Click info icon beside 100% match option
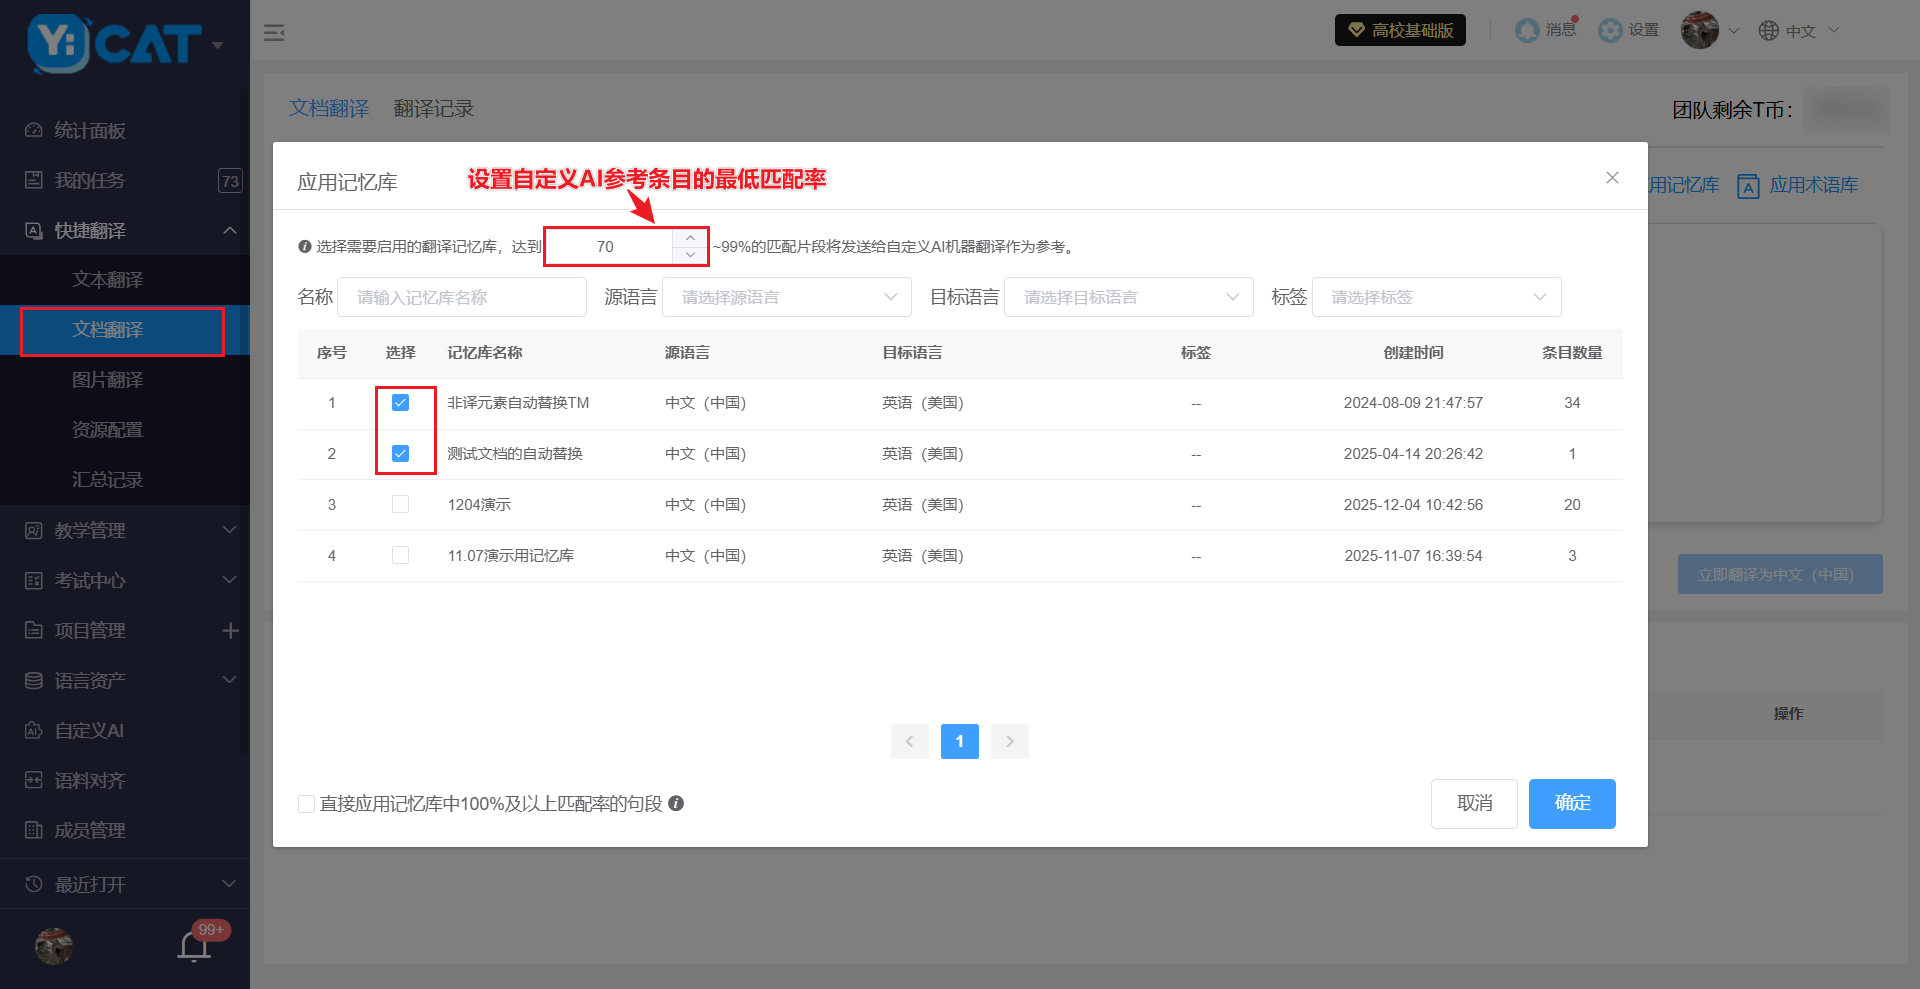The image size is (1920, 989). (676, 803)
